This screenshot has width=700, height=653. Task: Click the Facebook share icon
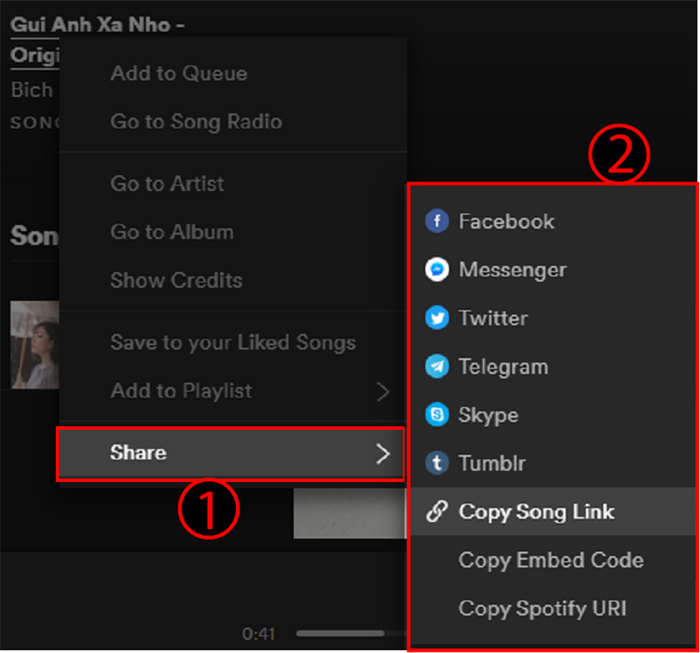pyautogui.click(x=437, y=221)
